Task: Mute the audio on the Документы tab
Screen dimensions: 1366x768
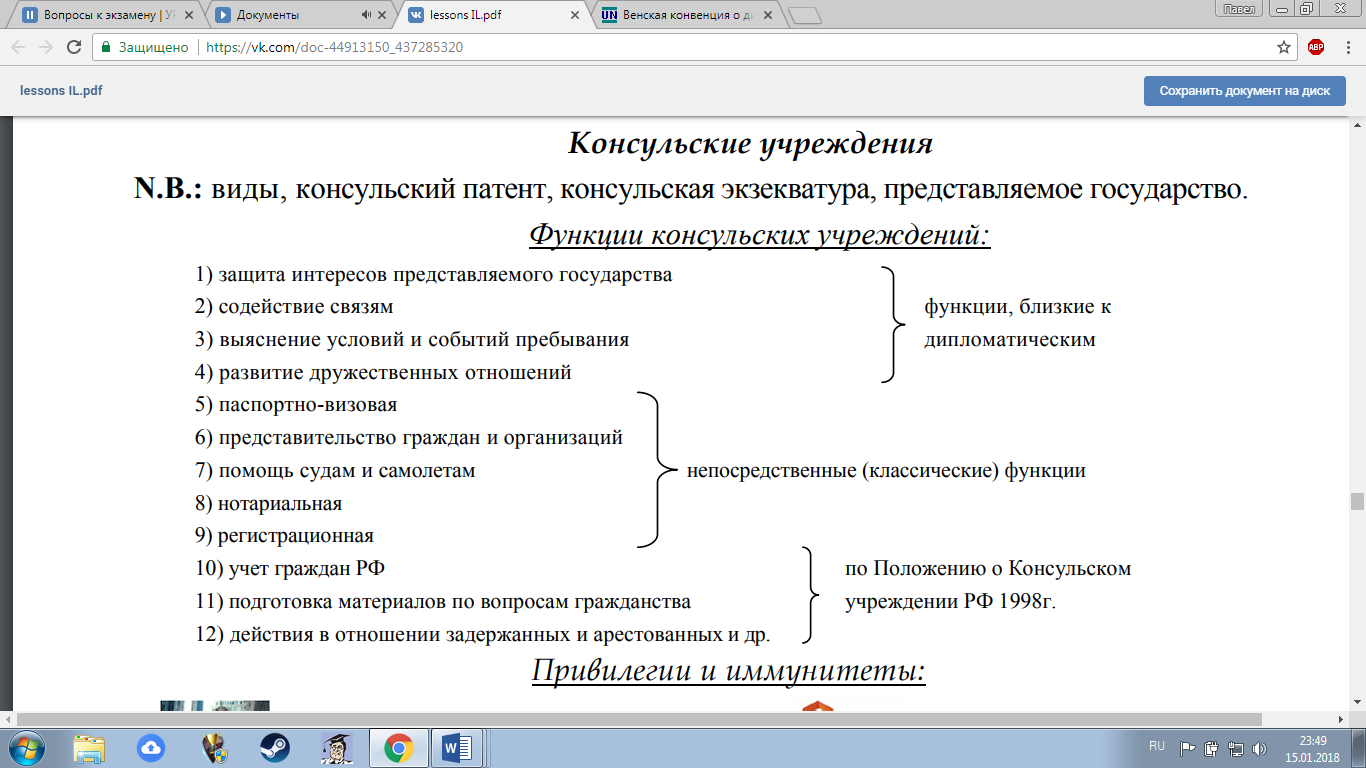Action: click(366, 15)
